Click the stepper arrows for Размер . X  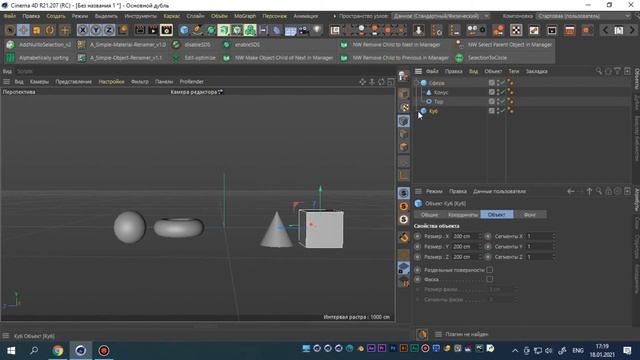tap(480, 236)
